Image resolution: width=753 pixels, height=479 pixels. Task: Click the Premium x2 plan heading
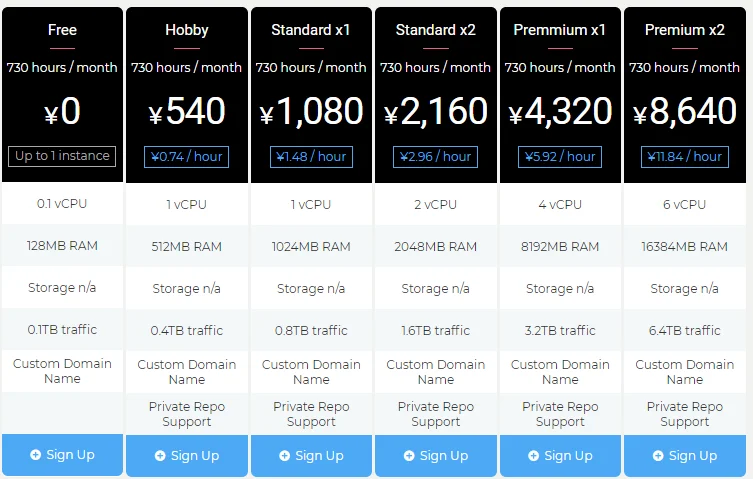click(684, 30)
